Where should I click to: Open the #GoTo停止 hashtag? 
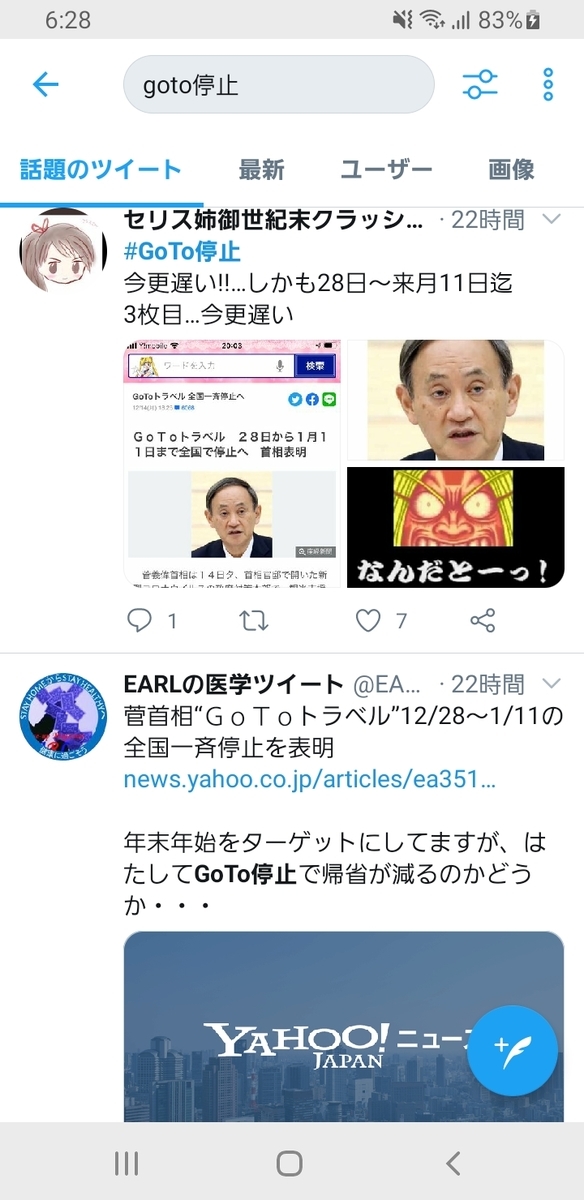182,251
